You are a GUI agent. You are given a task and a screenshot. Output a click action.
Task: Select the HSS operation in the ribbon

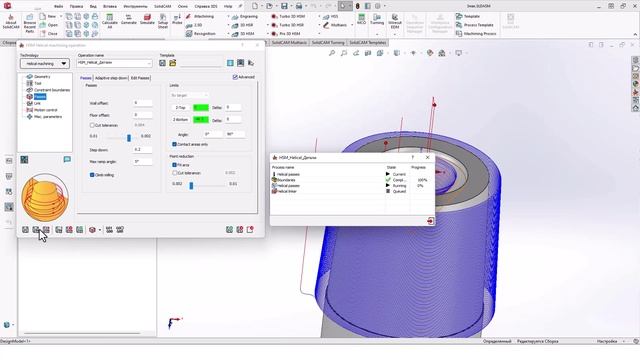tap(331, 16)
